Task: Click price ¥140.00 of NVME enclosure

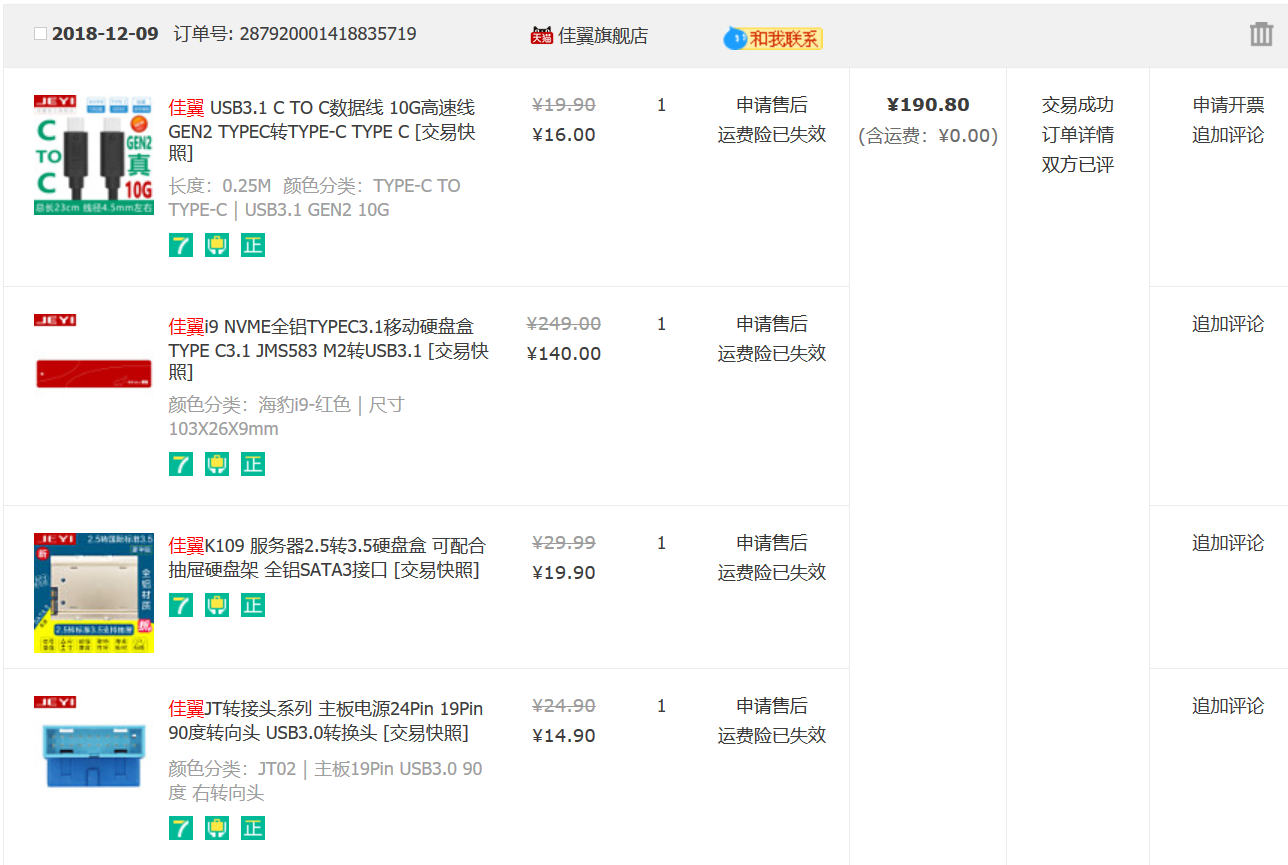Action: pos(564,354)
